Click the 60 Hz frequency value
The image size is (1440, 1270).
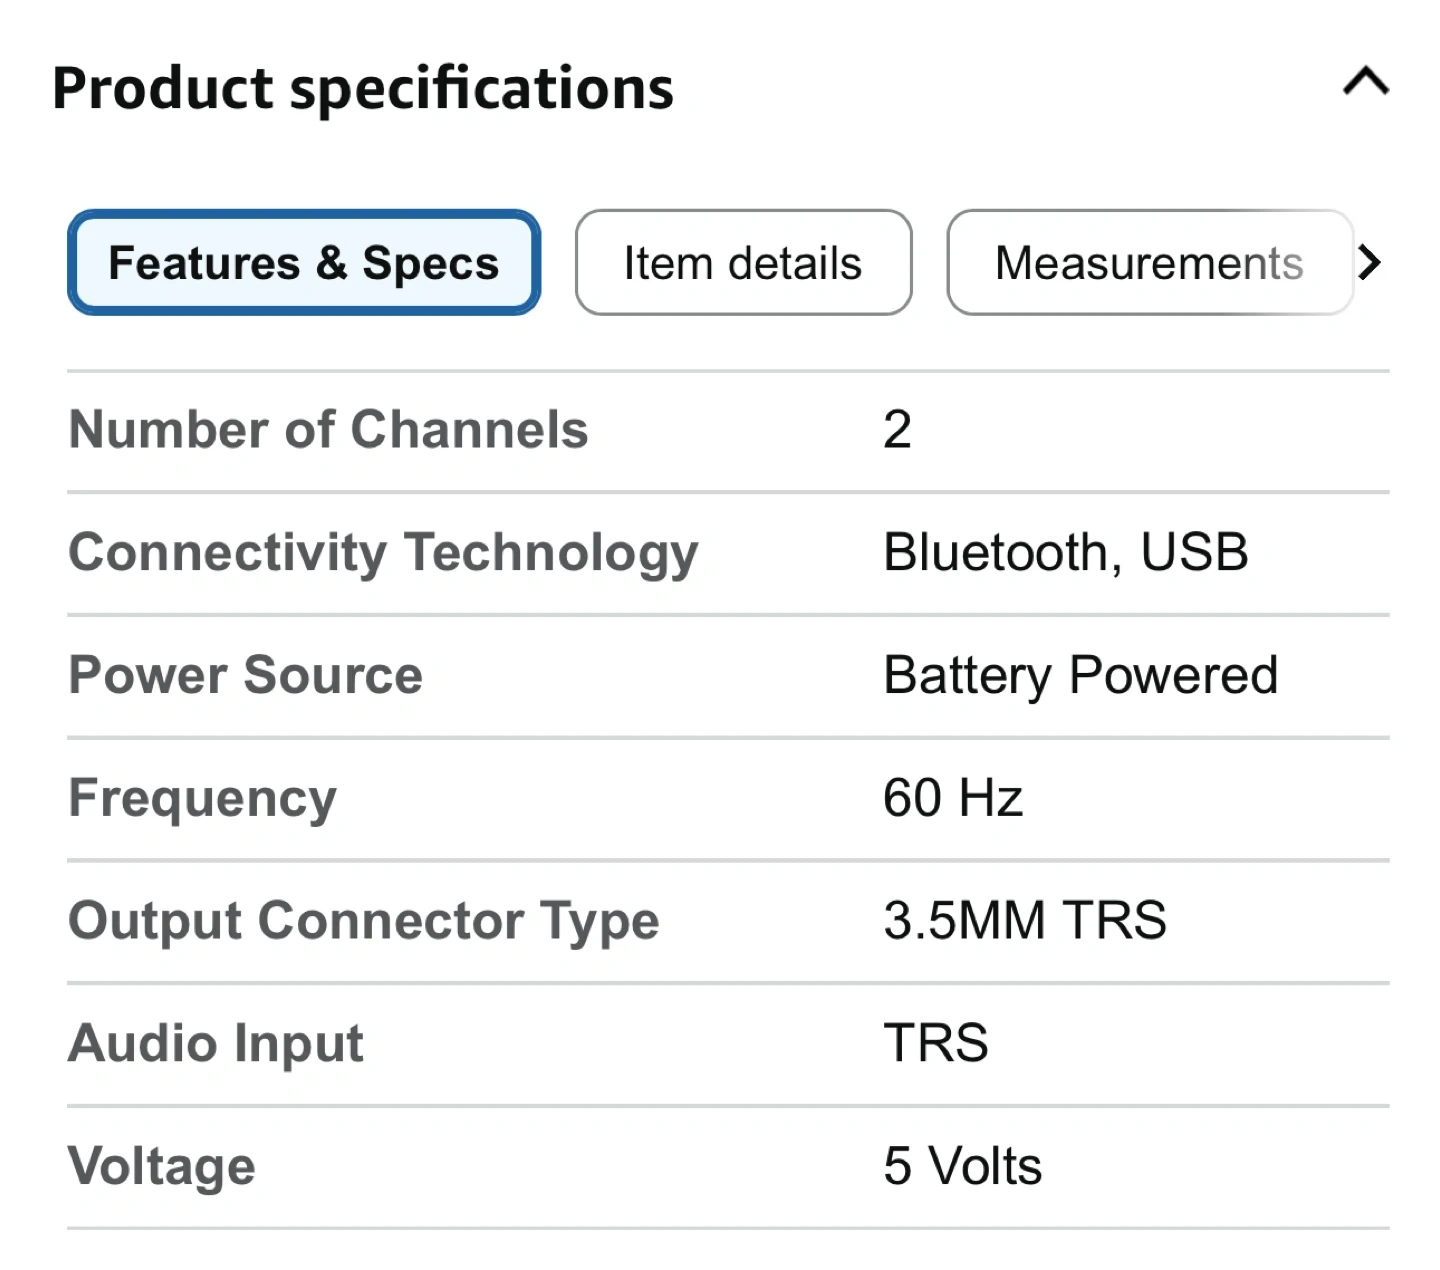click(x=953, y=798)
